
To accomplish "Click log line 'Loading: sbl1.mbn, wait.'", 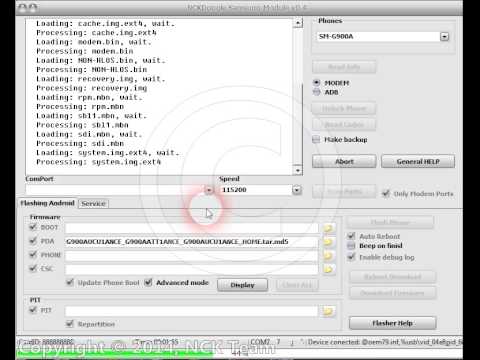I will coord(91,116).
